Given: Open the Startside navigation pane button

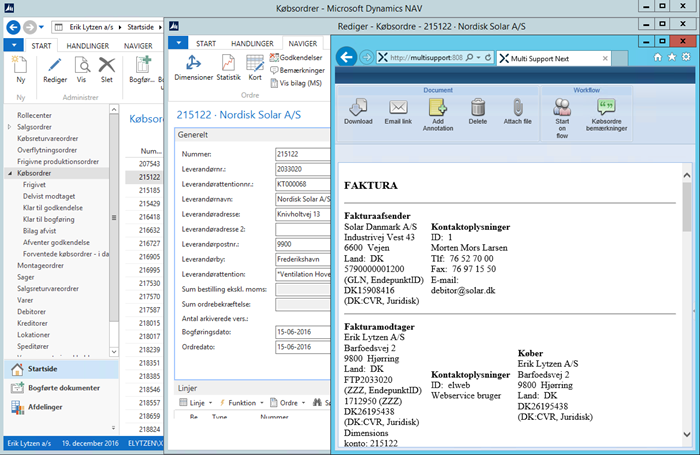Looking at the screenshot, I should (61, 369).
